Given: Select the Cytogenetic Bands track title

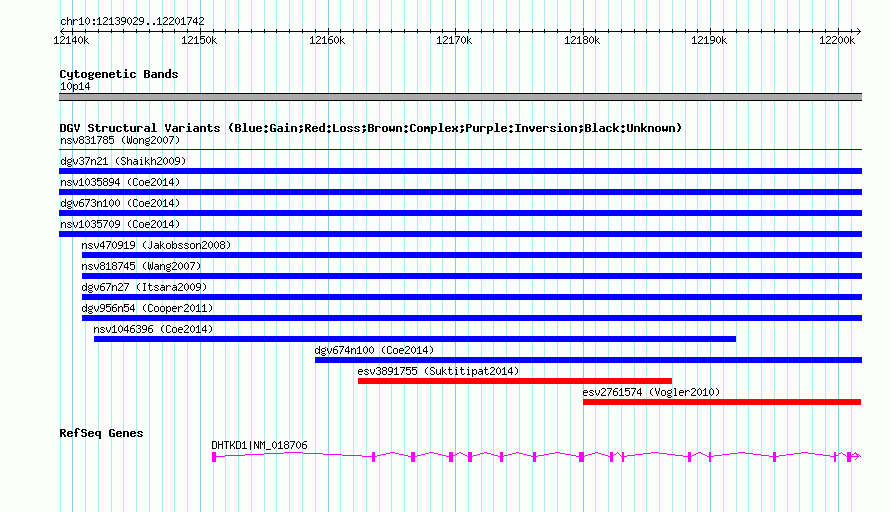Looking at the screenshot, I should [x=119, y=74].
